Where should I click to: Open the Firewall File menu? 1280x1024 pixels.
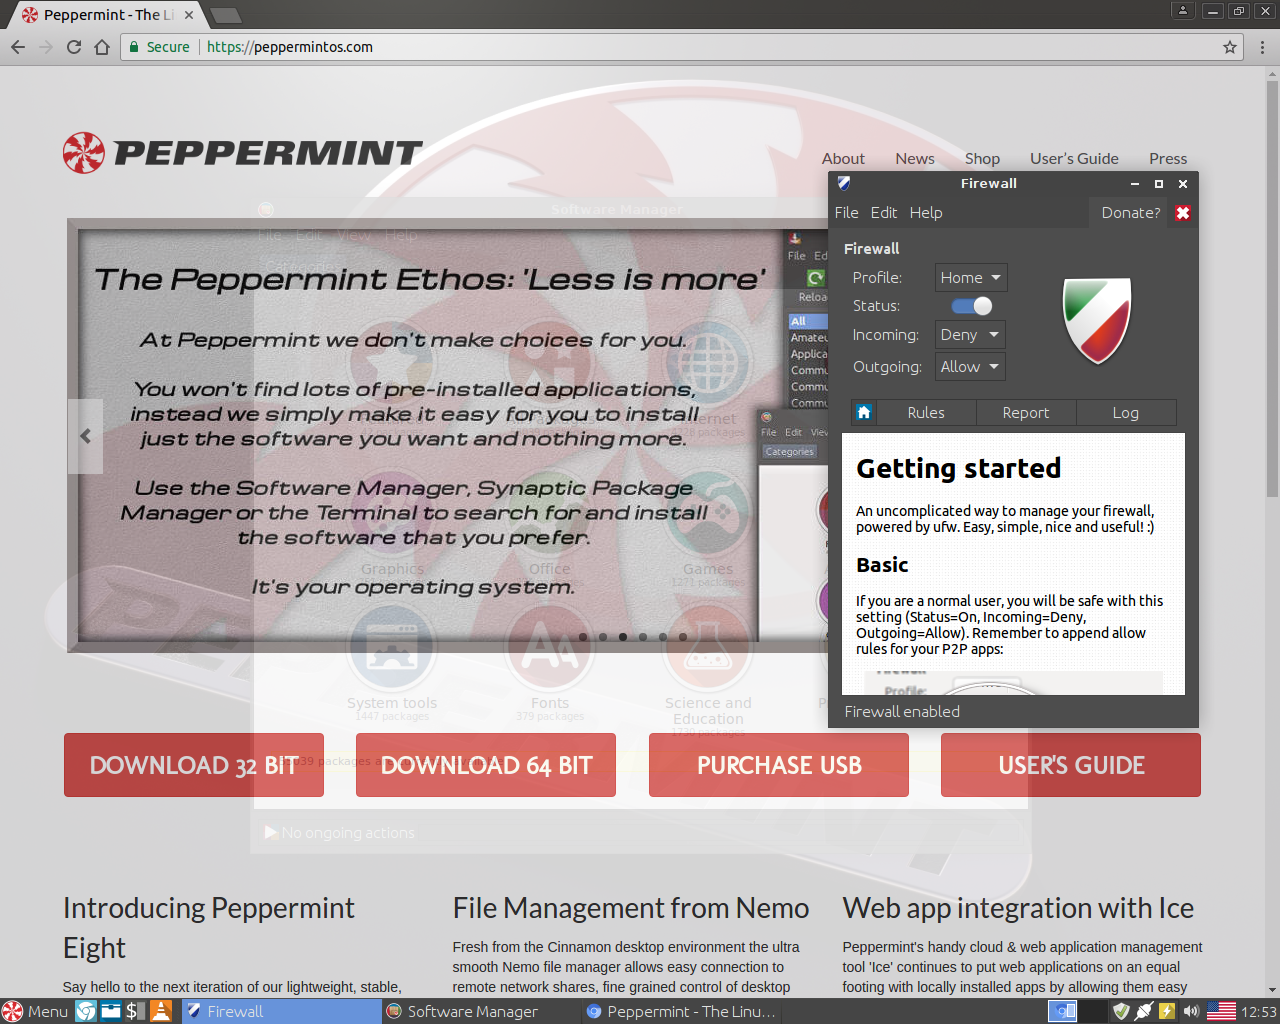coord(846,213)
